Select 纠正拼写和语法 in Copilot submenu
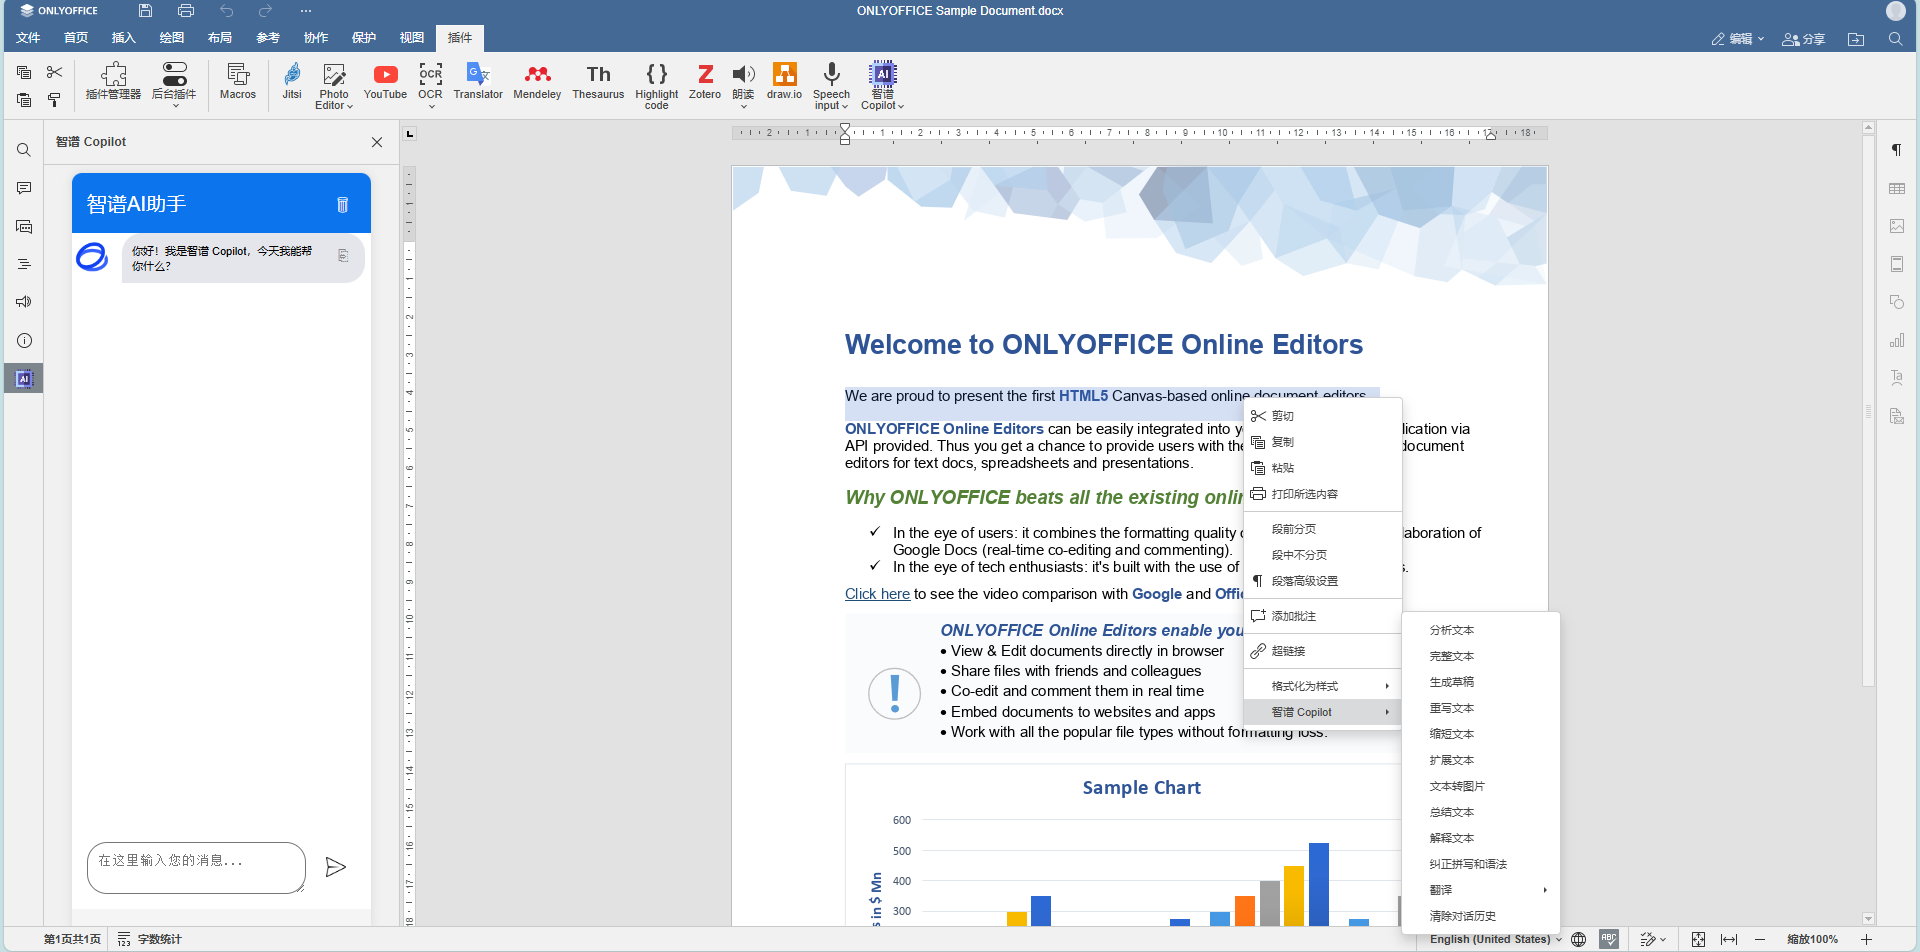 (x=1481, y=864)
